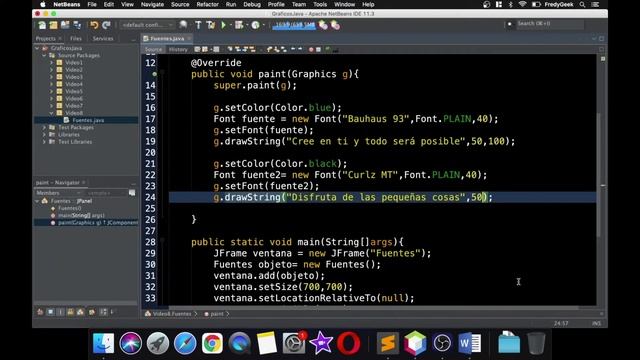Select the Fuentes.java editor tab
Image resolution: width=640 pixels, height=360 pixels.
pos(167,38)
